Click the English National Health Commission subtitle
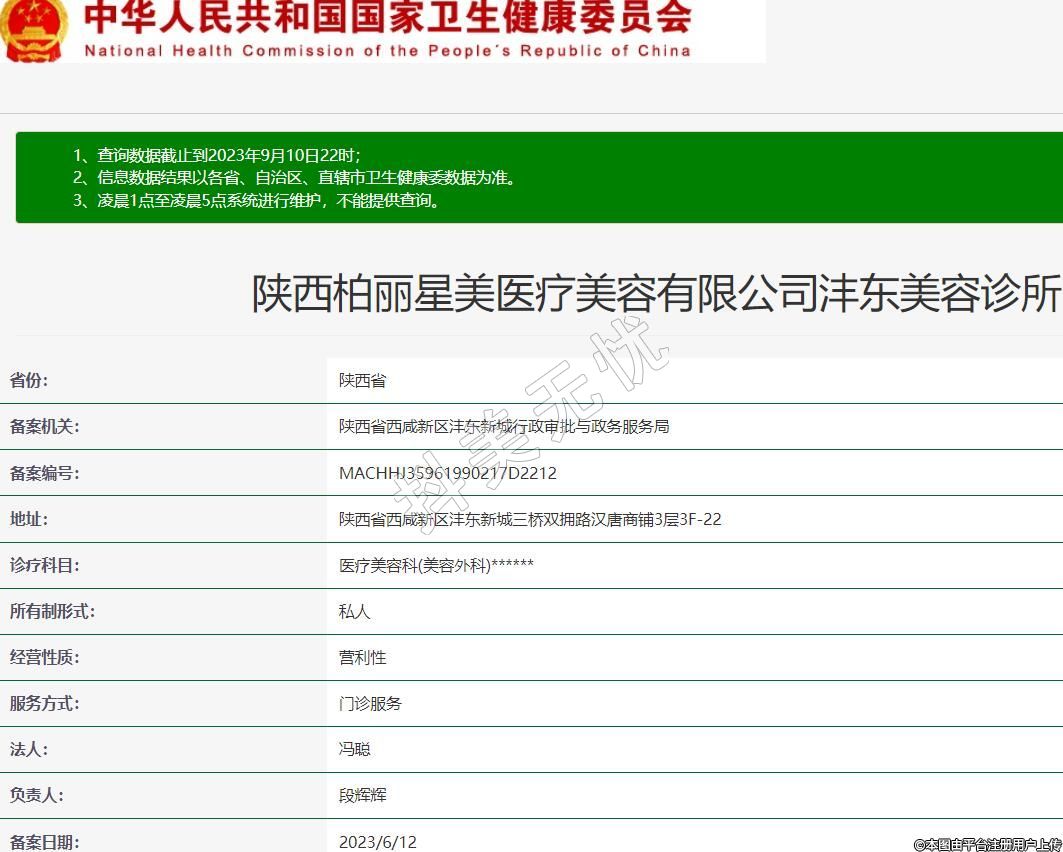The height and width of the screenshot is (852, 1063). click(x=387, y=50)
